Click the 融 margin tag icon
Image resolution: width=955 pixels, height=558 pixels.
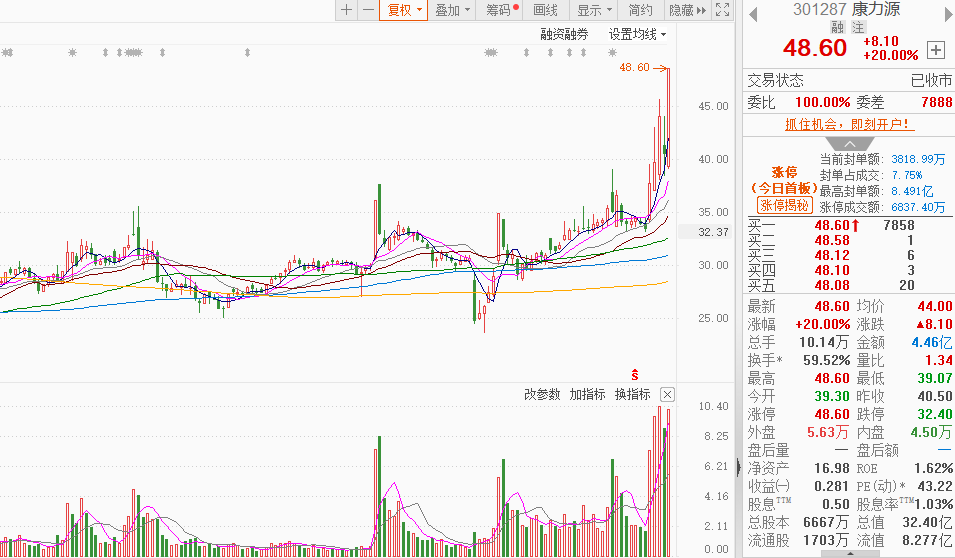point(837,27)
